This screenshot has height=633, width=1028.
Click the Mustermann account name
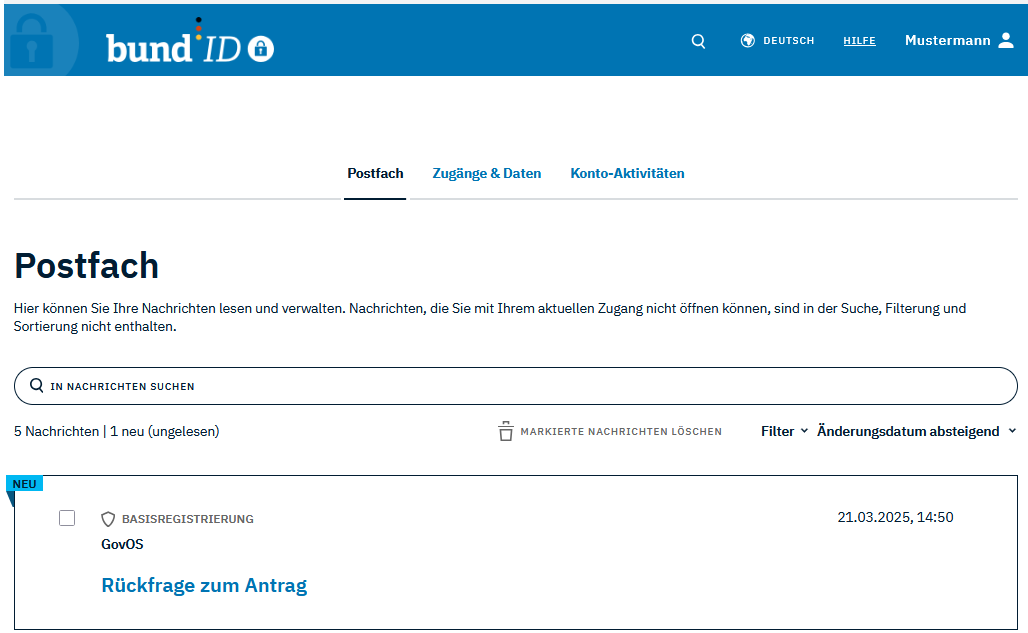[x=947, y=41]
